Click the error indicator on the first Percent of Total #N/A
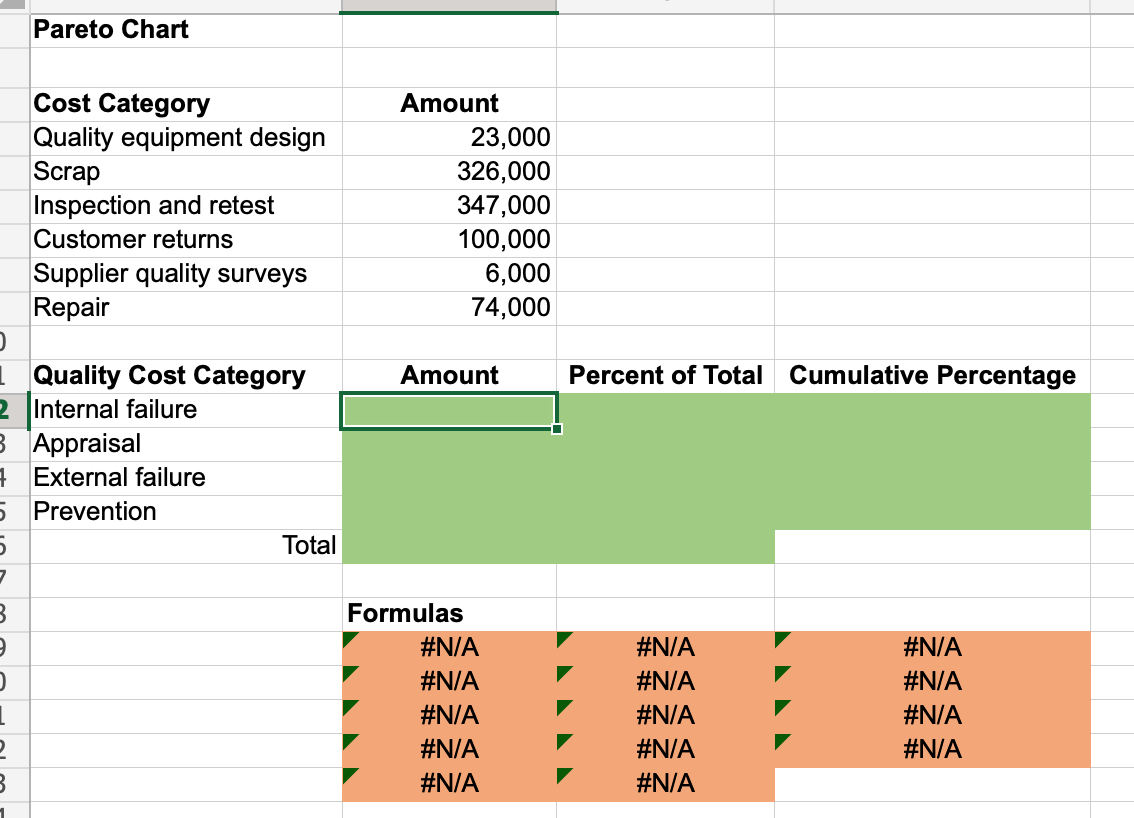The height and width of the screenshot is (818, 1134). pyautogui.click(x=566, y=640)
